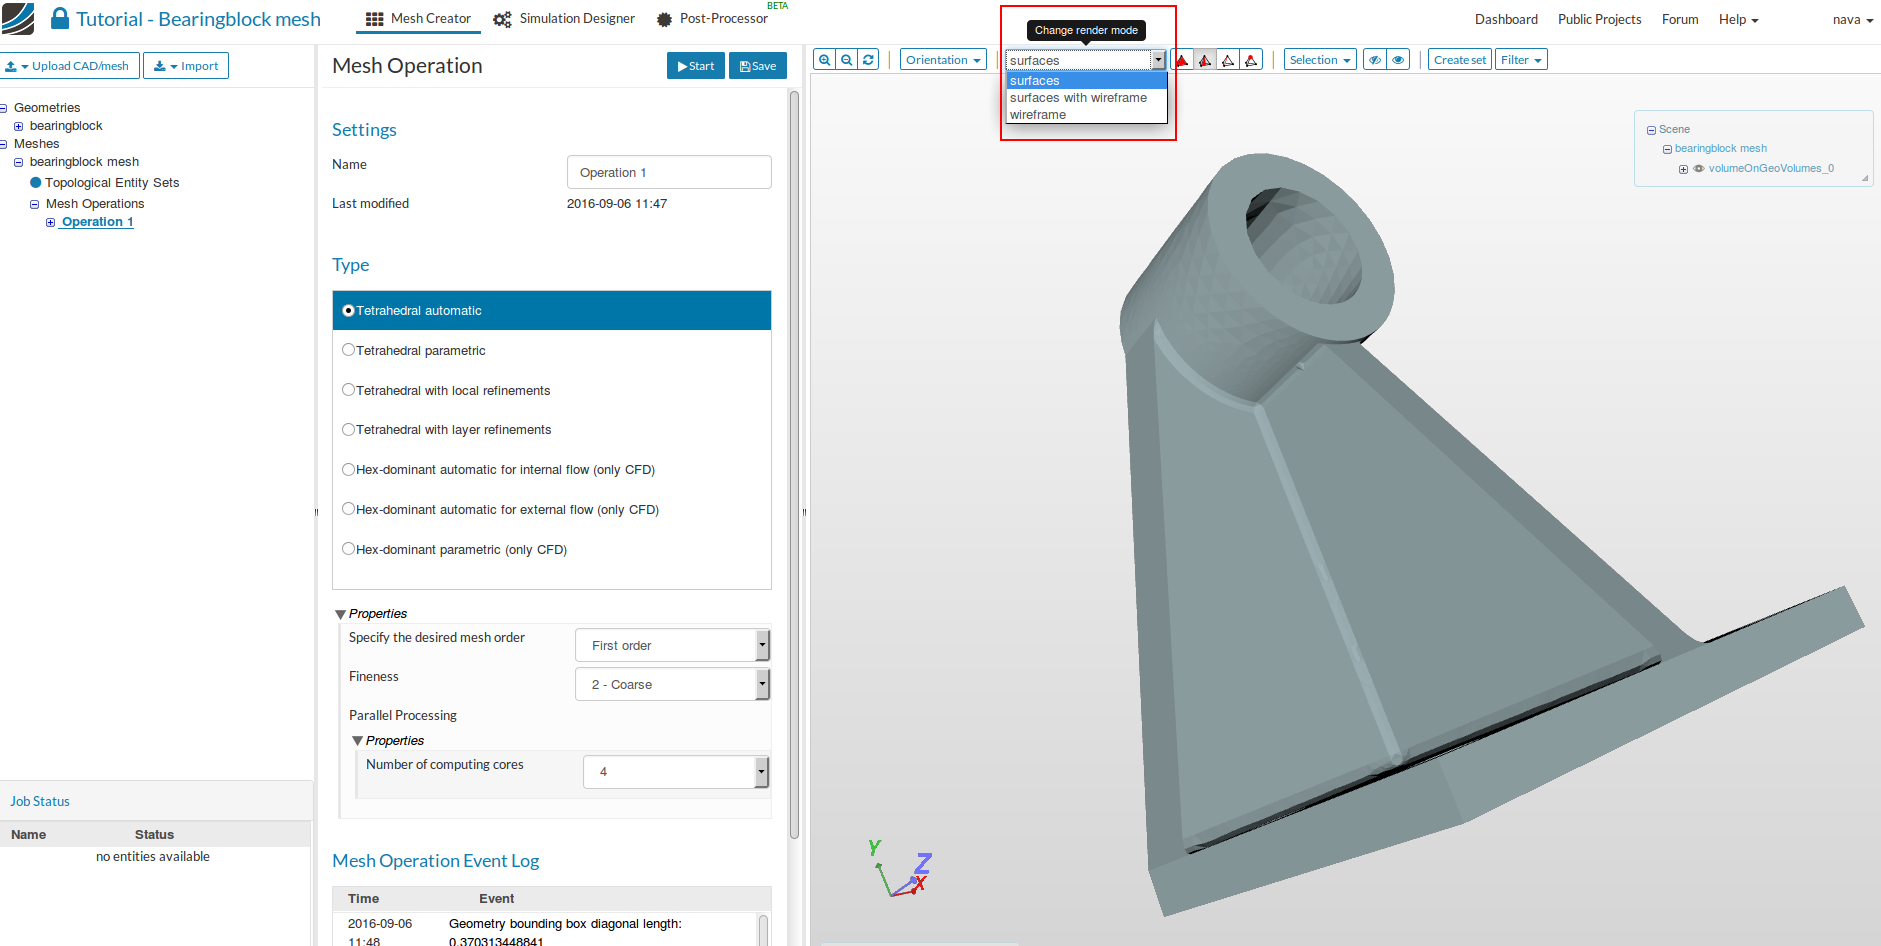Click the third pick-mode triangle icon
Screen dimensions: 1881x946
point(1228,60)
